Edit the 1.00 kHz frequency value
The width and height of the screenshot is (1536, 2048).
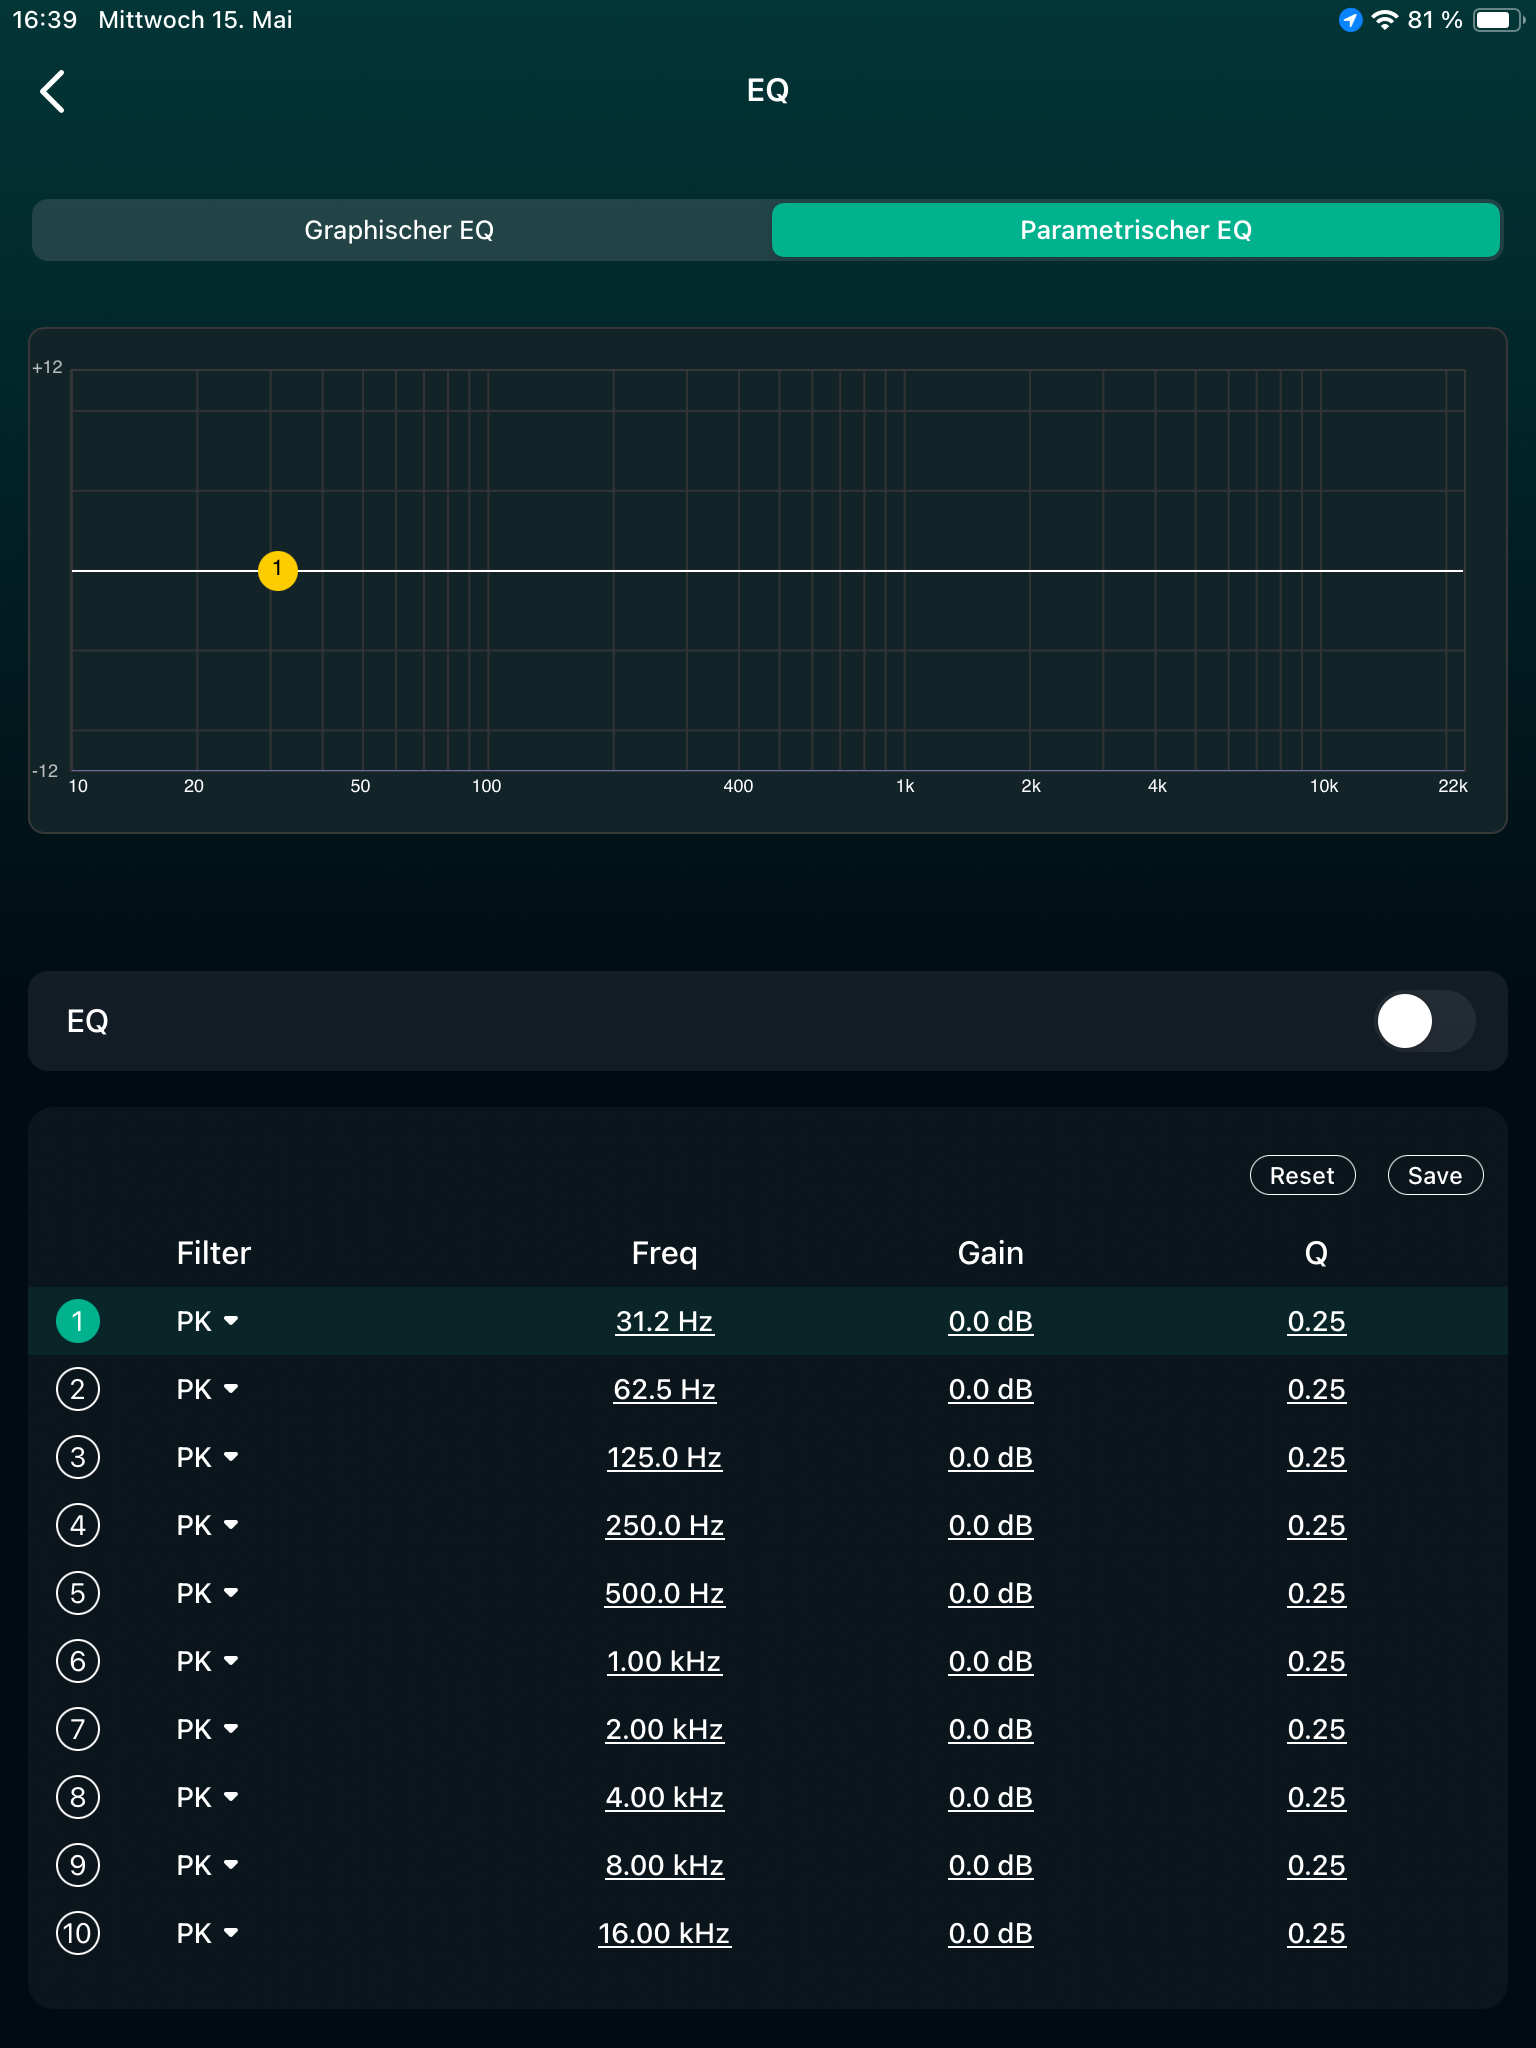pos(664,1661)
